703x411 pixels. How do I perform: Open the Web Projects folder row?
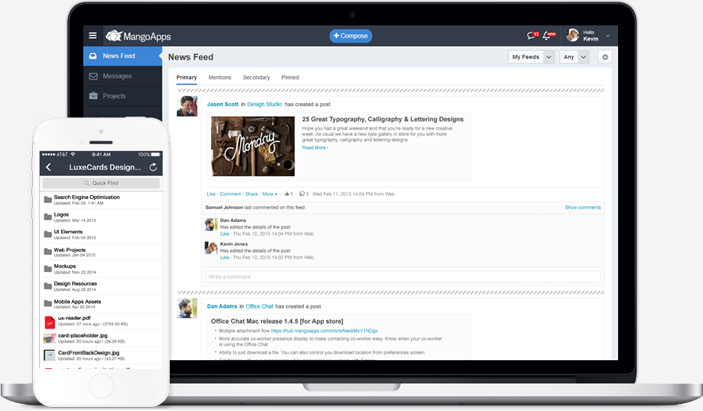point(101,252)
